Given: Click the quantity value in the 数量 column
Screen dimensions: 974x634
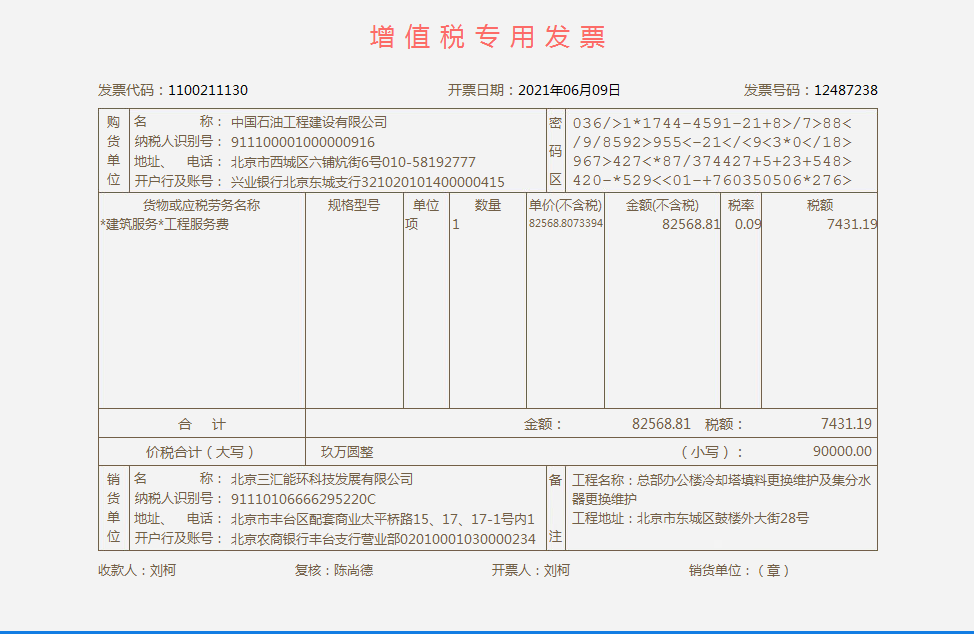Looking at the screenshot, I should pyautogui.click(x=456, y=225).
